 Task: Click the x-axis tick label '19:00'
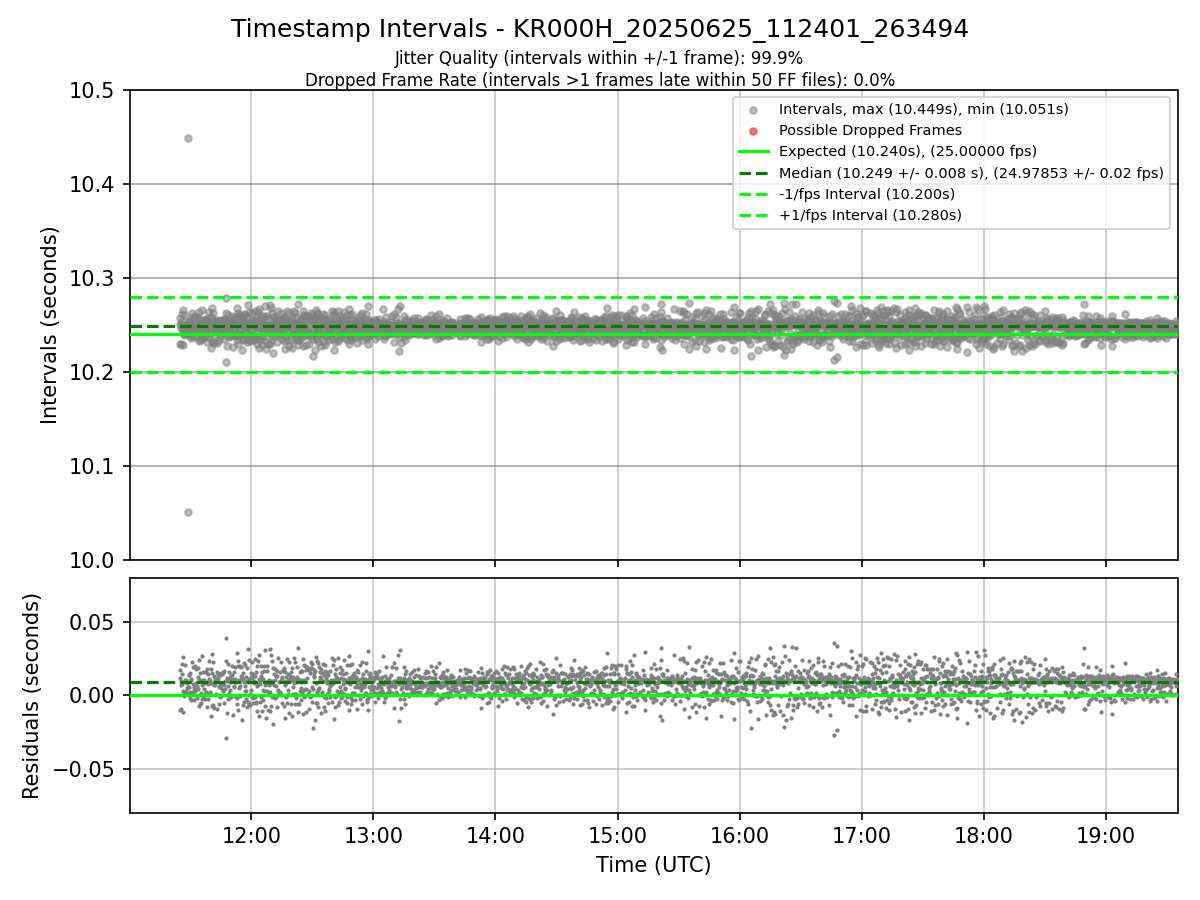pyautogui.click(x=1105, y=834)
